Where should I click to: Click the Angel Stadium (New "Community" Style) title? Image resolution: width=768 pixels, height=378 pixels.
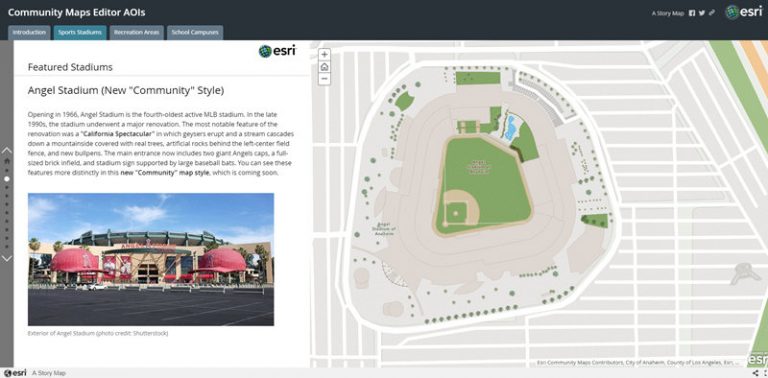tap(126, 91)
